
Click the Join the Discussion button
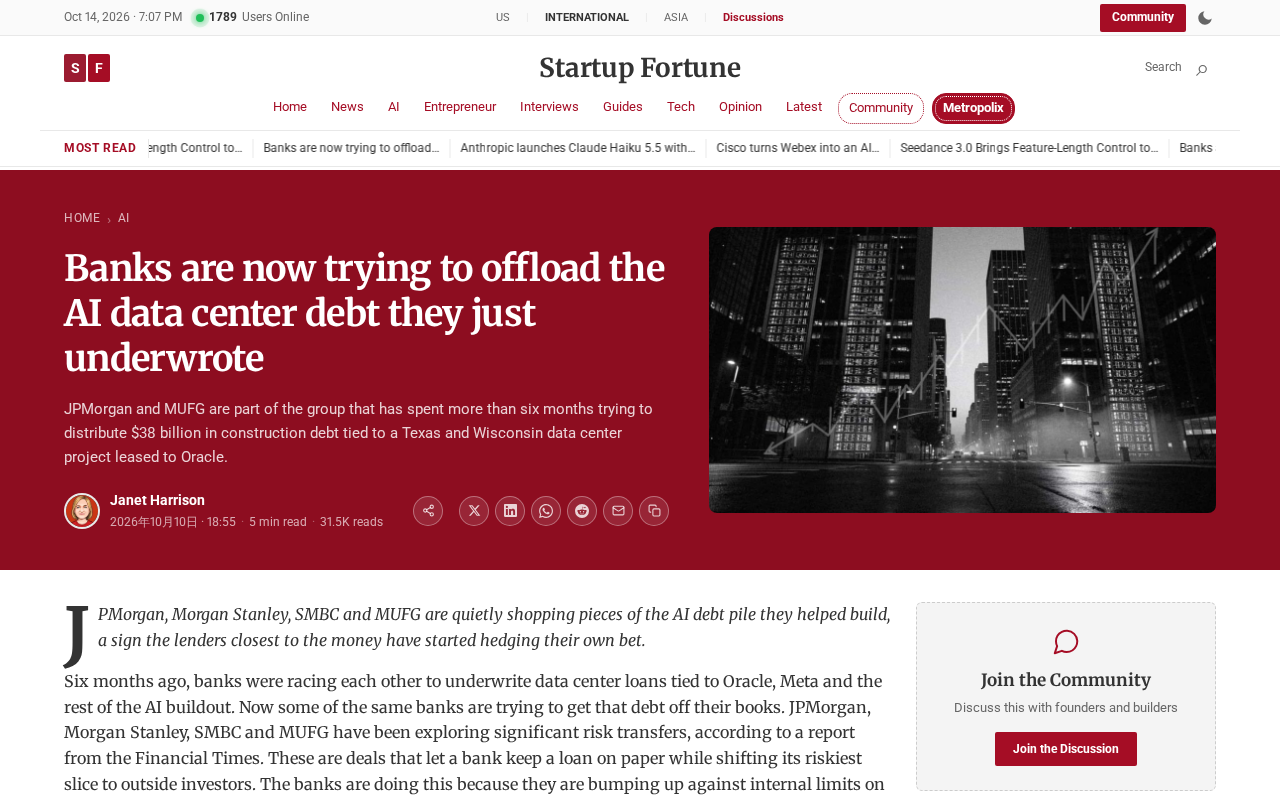(1066, 749)
